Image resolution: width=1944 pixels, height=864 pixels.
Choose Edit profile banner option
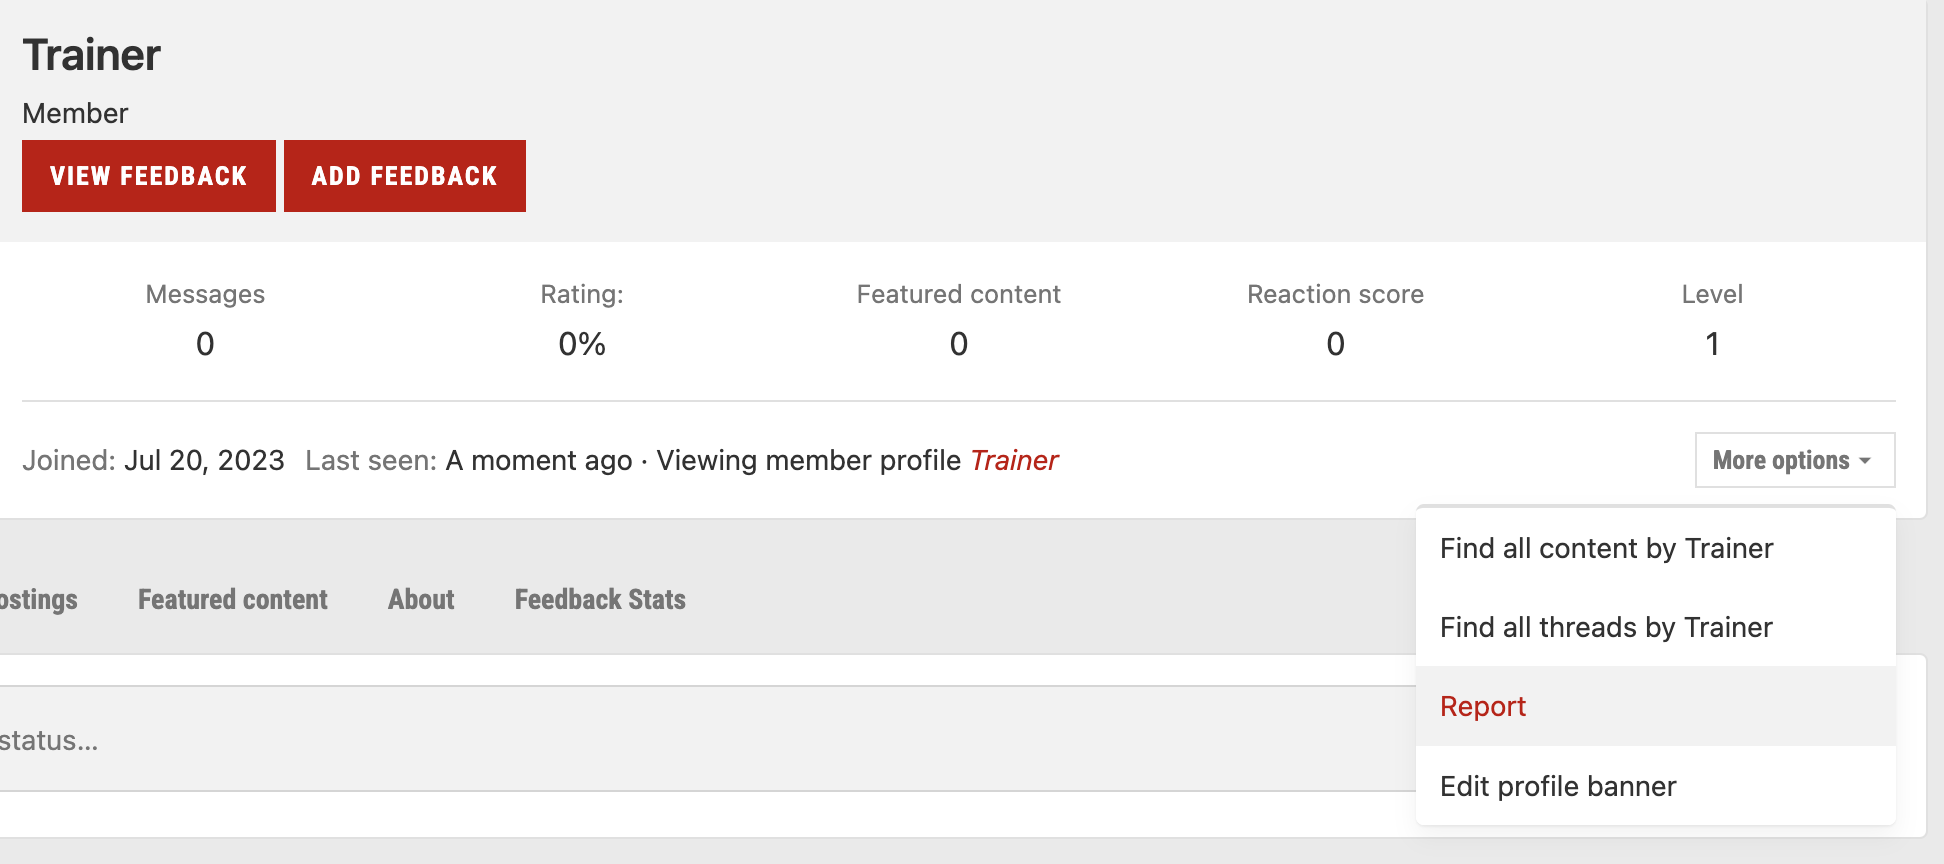click(x=1558, y=786)
